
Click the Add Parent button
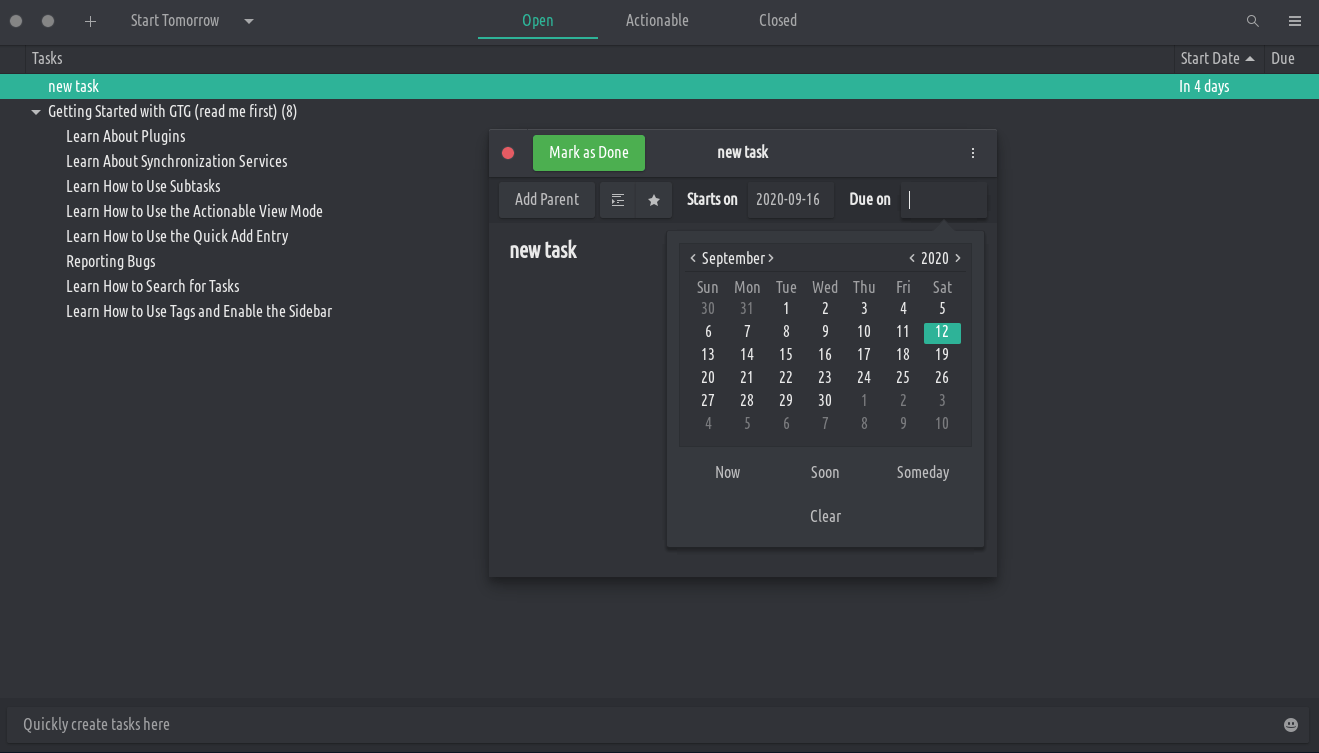(547, 200)
